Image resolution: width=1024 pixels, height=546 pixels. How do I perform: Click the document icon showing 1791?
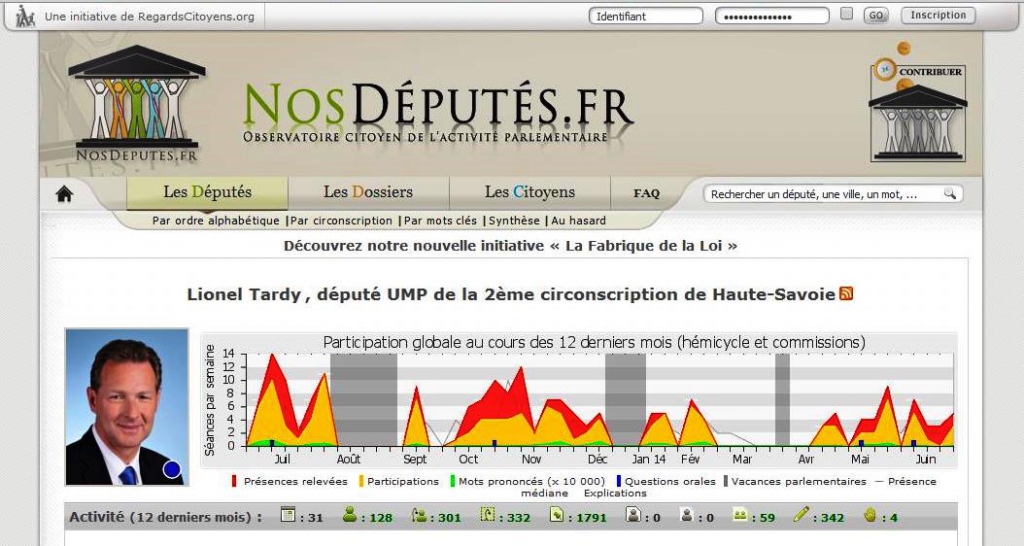[x=557, y=516]
